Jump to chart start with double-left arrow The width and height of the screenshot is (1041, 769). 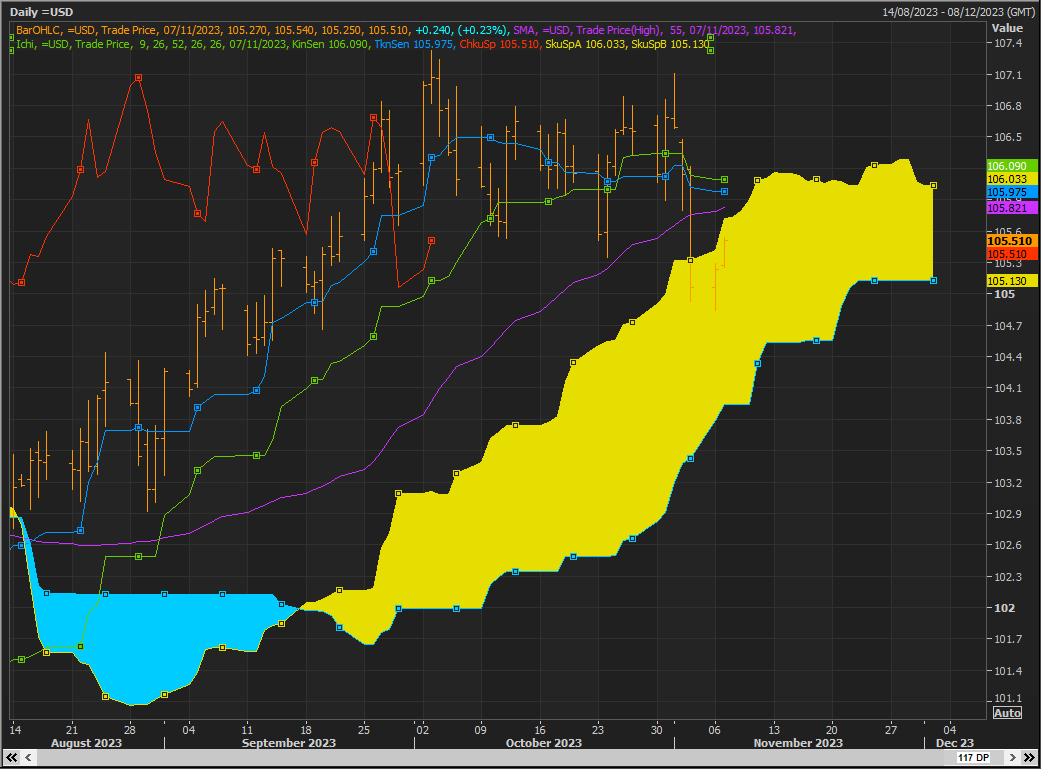12,757
